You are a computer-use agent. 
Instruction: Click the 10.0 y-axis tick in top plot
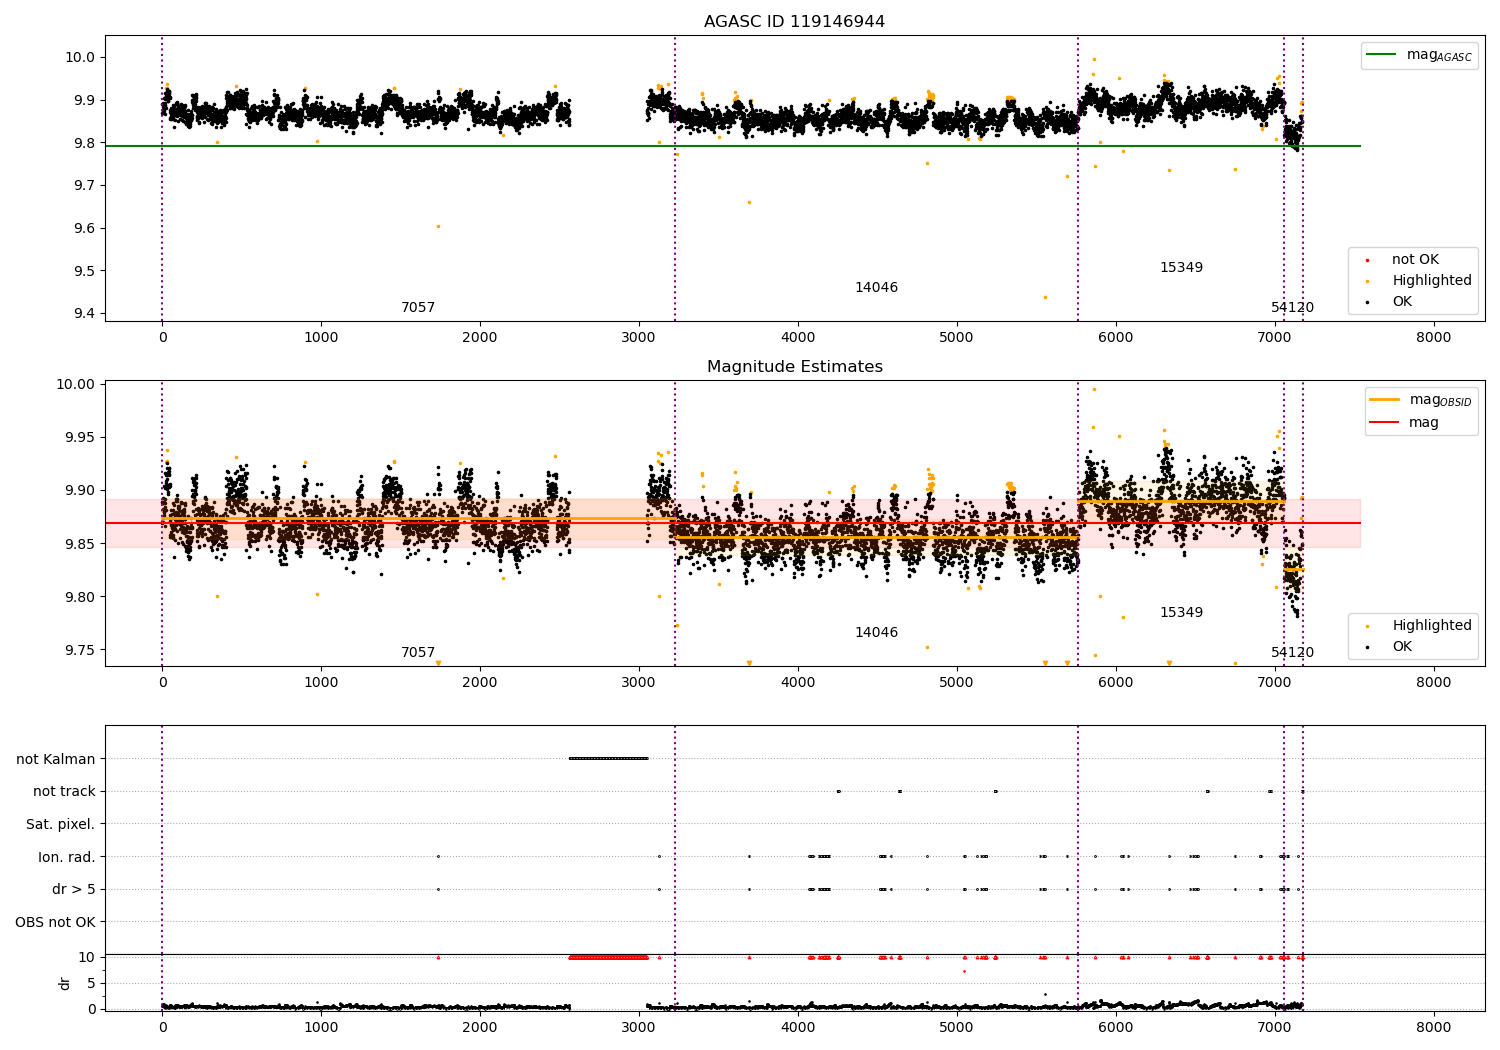point(80,58)
